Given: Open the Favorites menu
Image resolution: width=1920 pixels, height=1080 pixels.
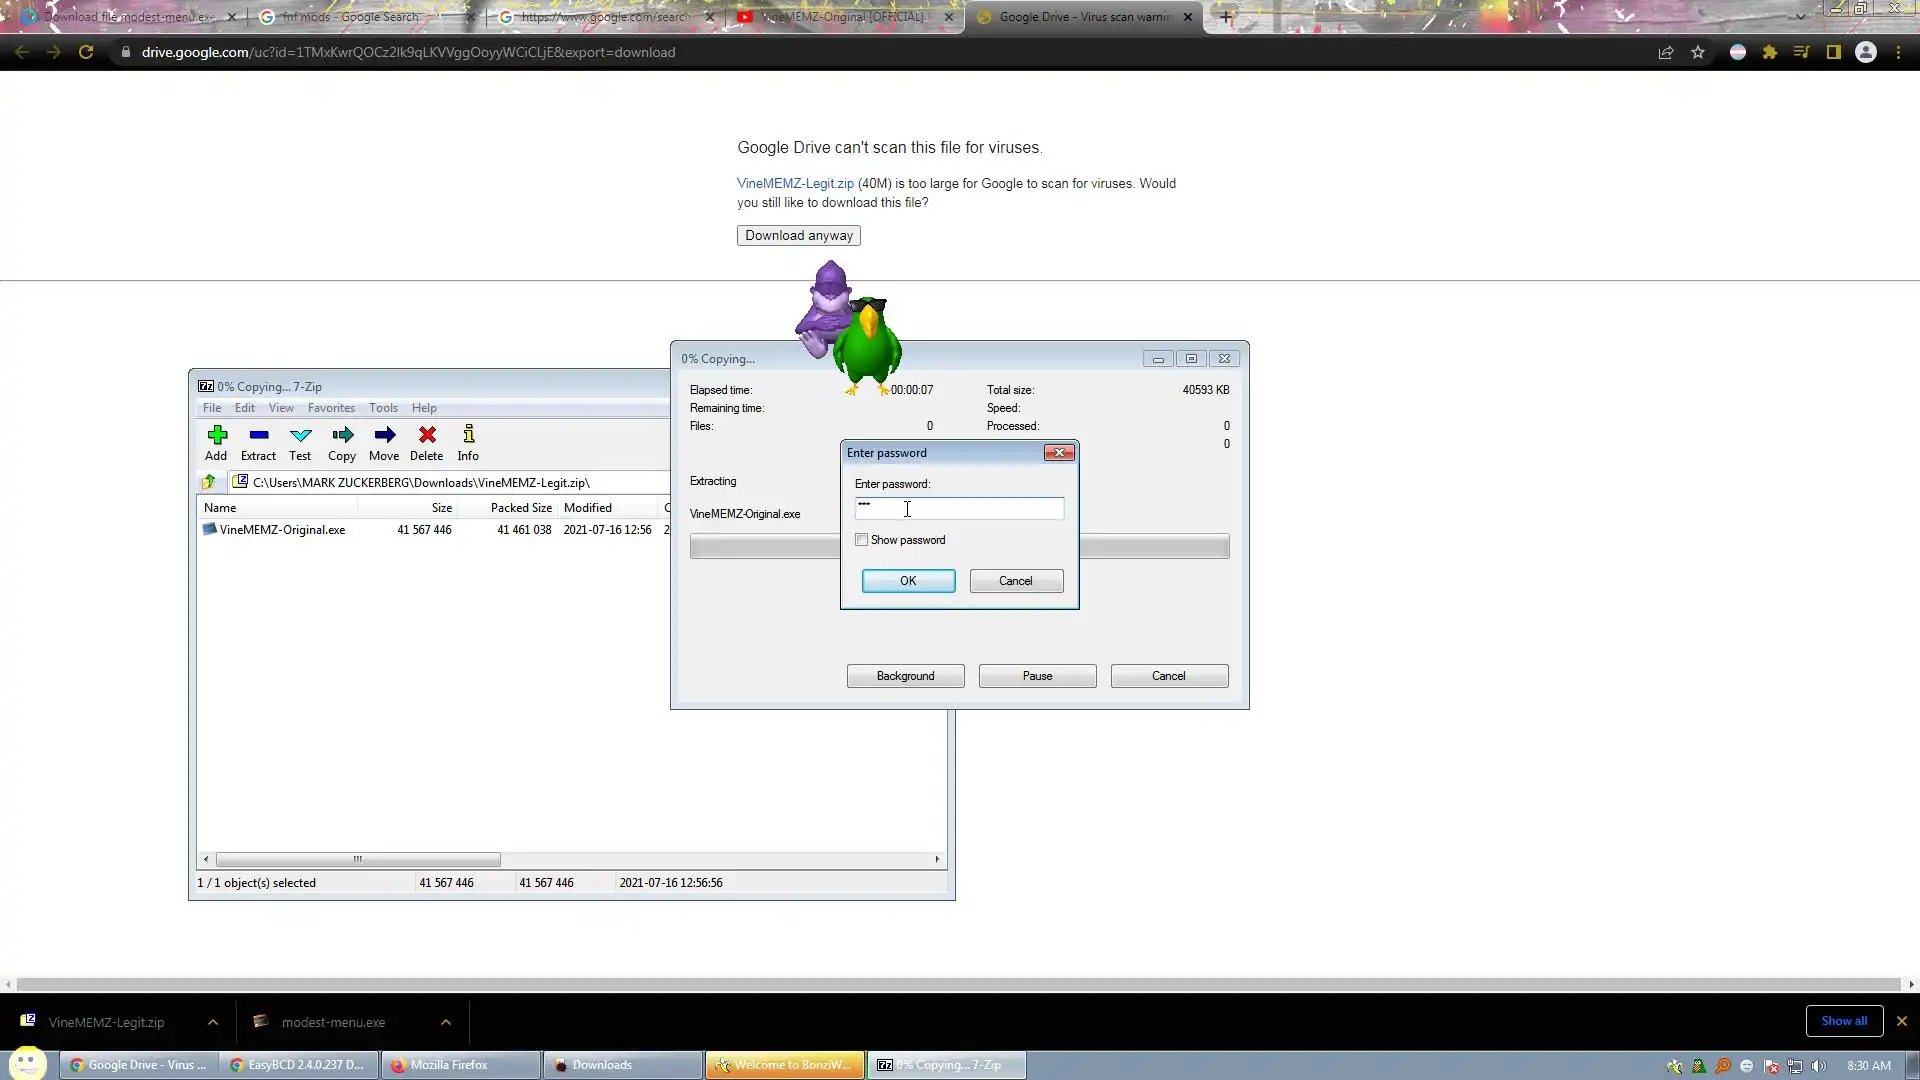Looking at the screenshot, I should [x=331, y=408].
